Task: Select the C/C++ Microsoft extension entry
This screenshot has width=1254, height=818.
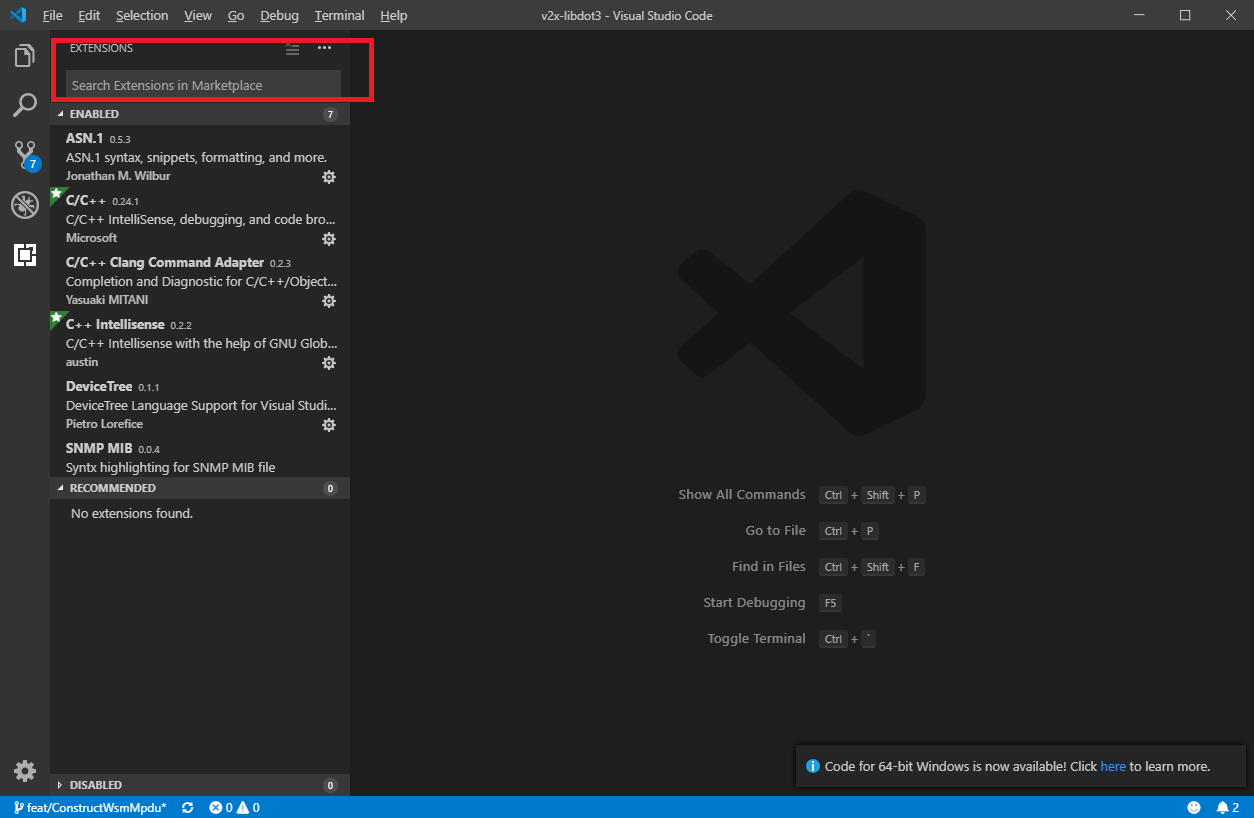Action: point(200,218)
